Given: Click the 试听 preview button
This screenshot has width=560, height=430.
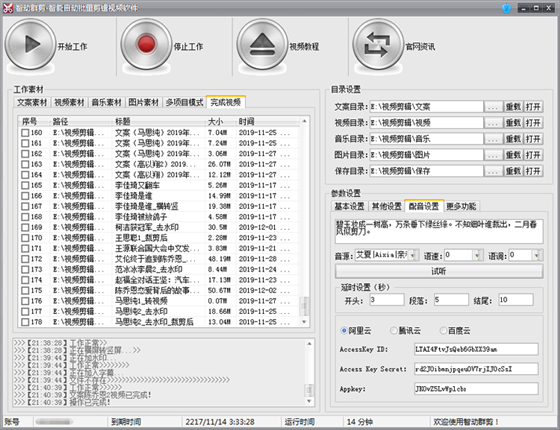Looking at the screenshot, I should point(439,271).
